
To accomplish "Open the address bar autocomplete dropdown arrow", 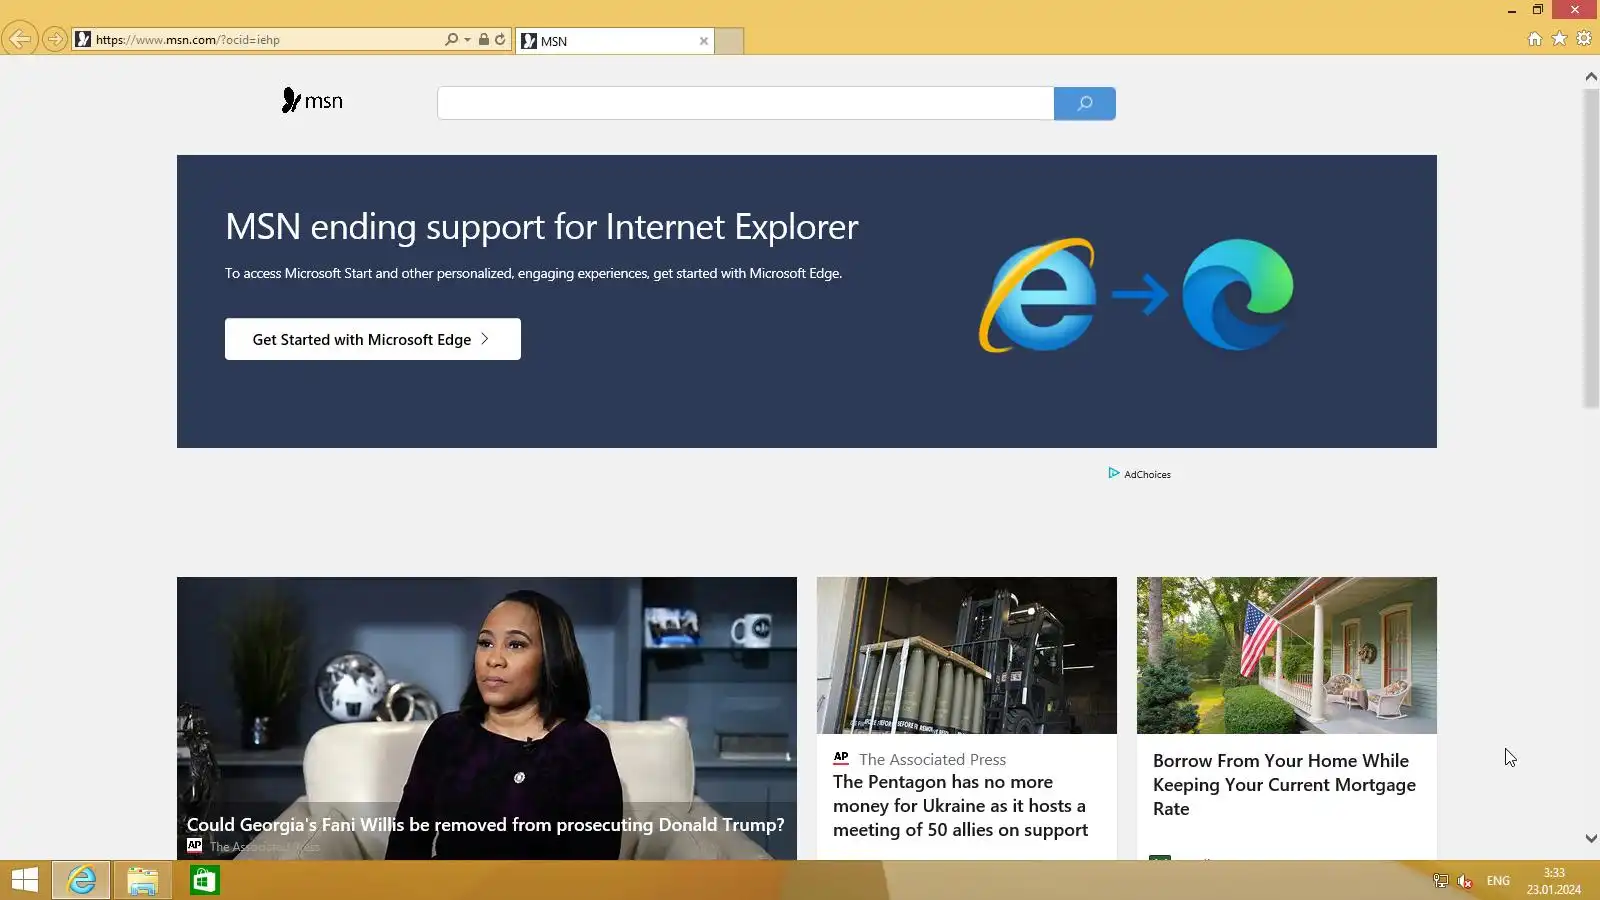I will [467, 40].
